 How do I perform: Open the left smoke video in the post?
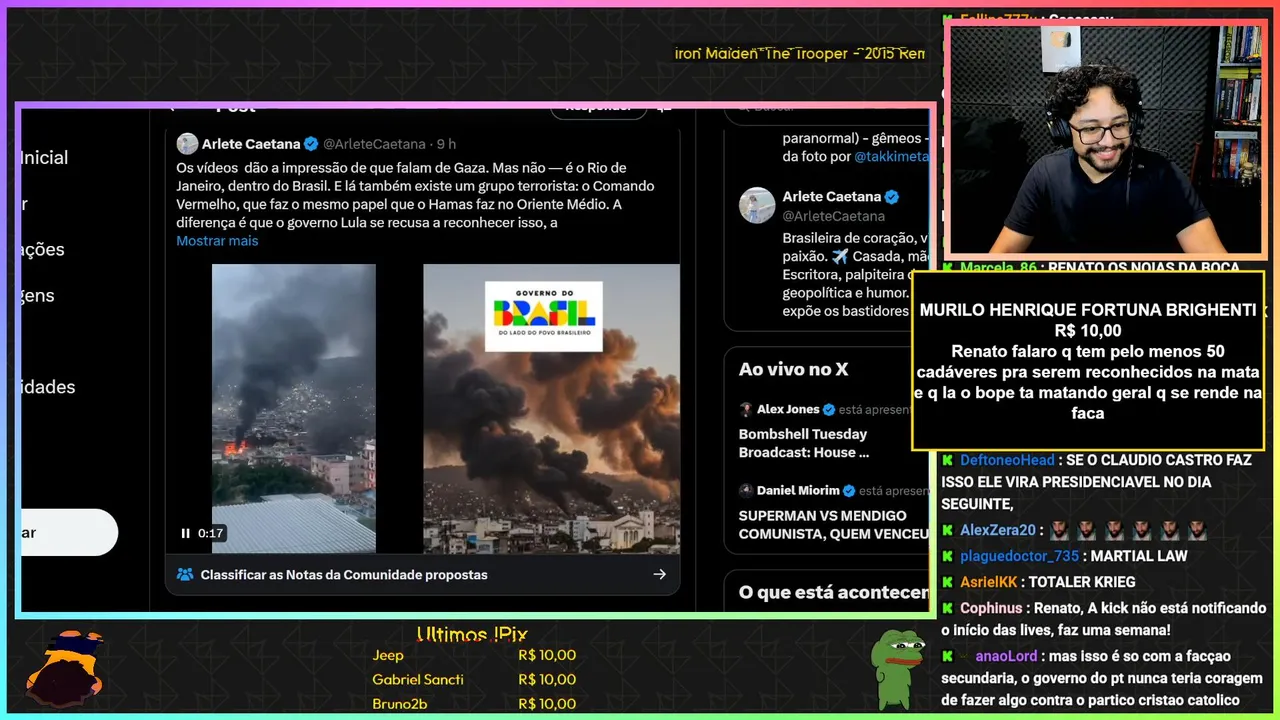coord(294,408)
